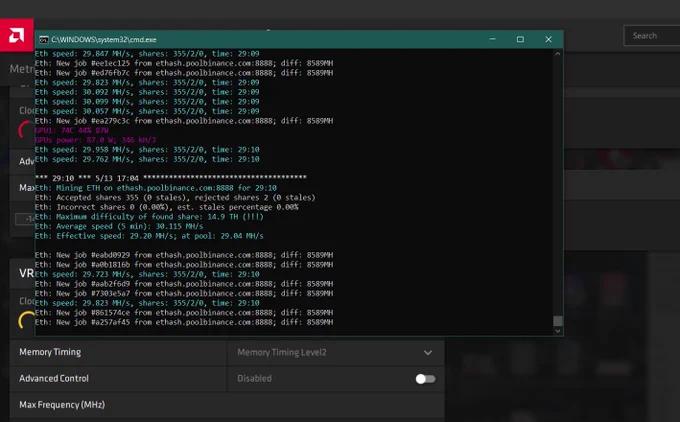Click the red clock gauge in AMD software
This screenshot has height=422, width=680.
click(x=26, y=130)
